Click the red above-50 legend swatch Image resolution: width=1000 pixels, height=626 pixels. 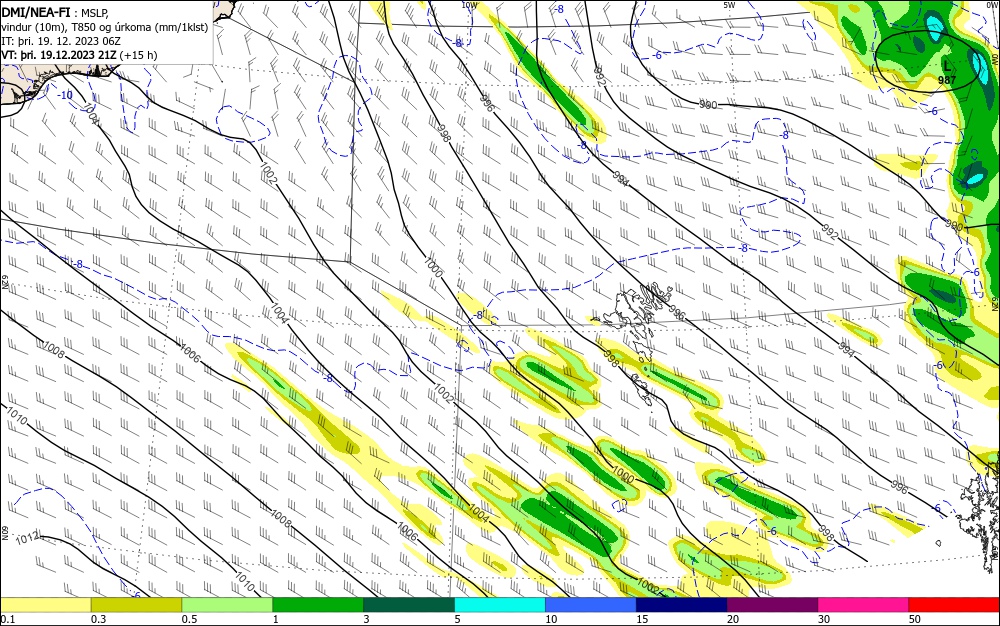[x=954, y=605]
